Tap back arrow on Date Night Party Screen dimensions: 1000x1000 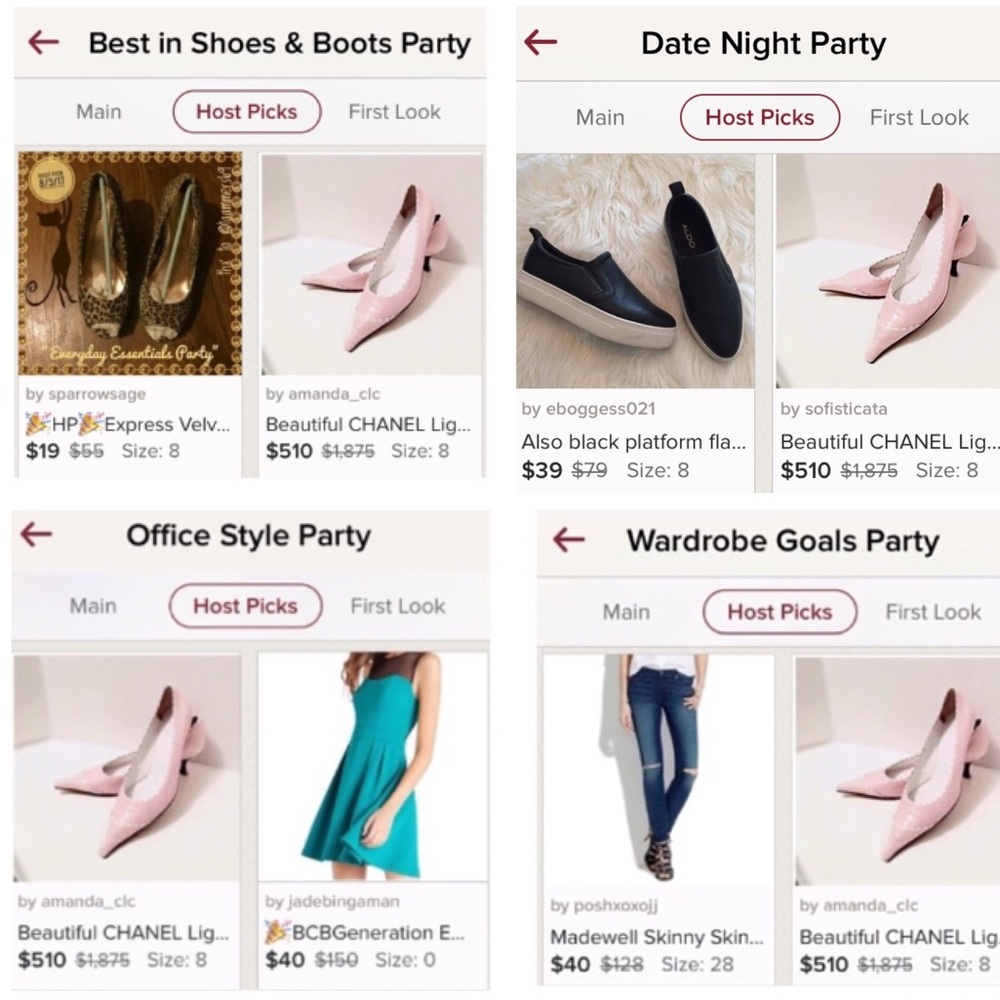pos(540,42)
